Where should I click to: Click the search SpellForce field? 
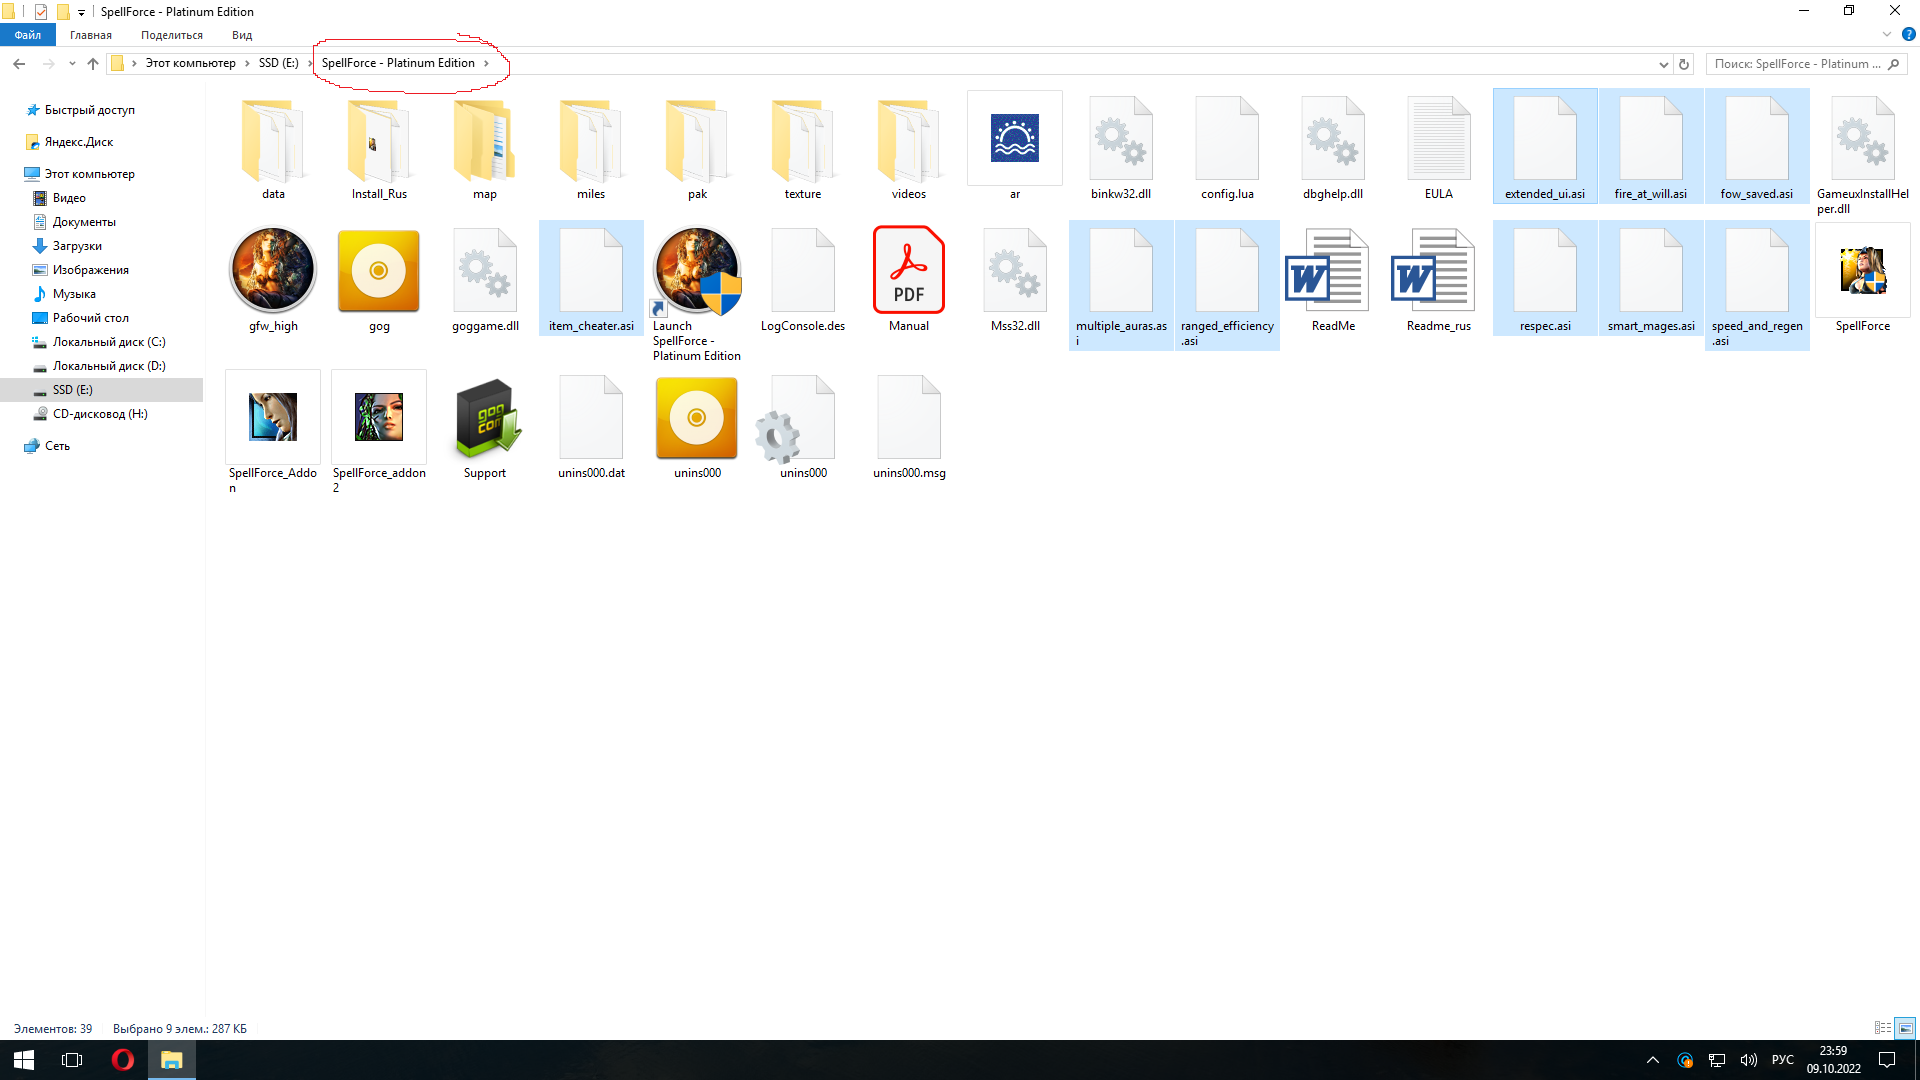click(x=1795, y=64)
